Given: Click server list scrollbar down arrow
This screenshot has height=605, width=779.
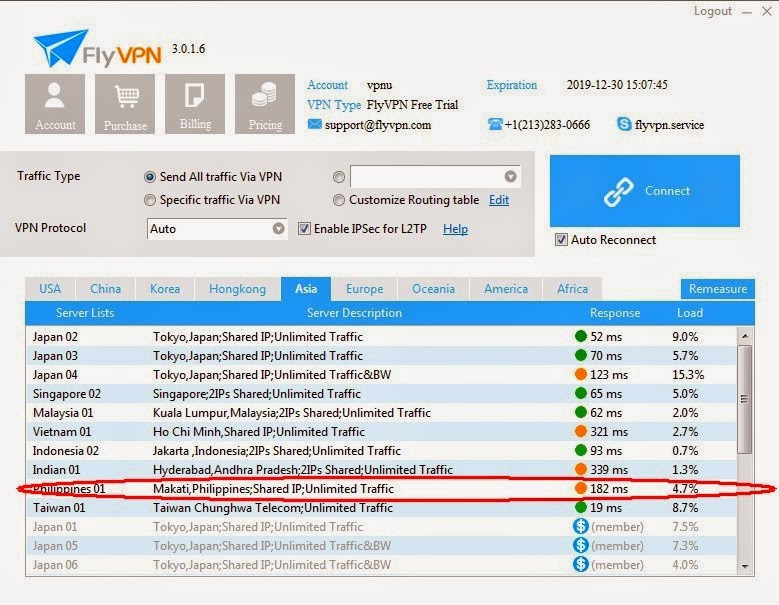Looking at the screenshot, I should point(745,566).
